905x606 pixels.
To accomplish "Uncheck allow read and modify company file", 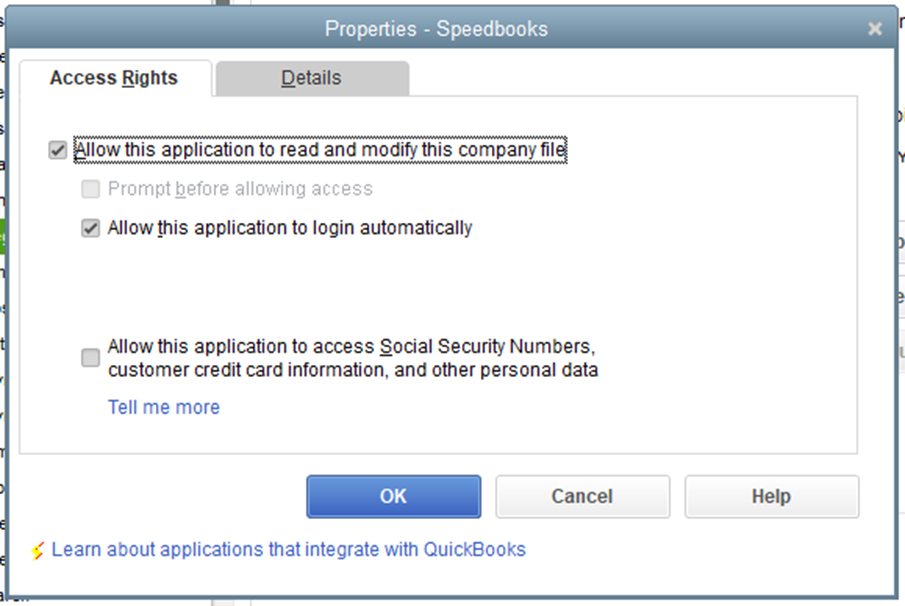I will click(58, 150).
